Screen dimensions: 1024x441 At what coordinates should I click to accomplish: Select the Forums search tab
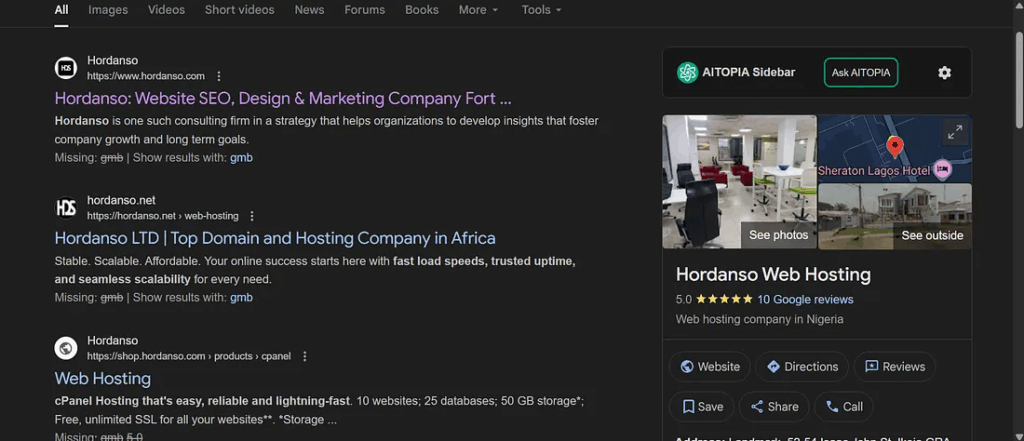point(364,10)
